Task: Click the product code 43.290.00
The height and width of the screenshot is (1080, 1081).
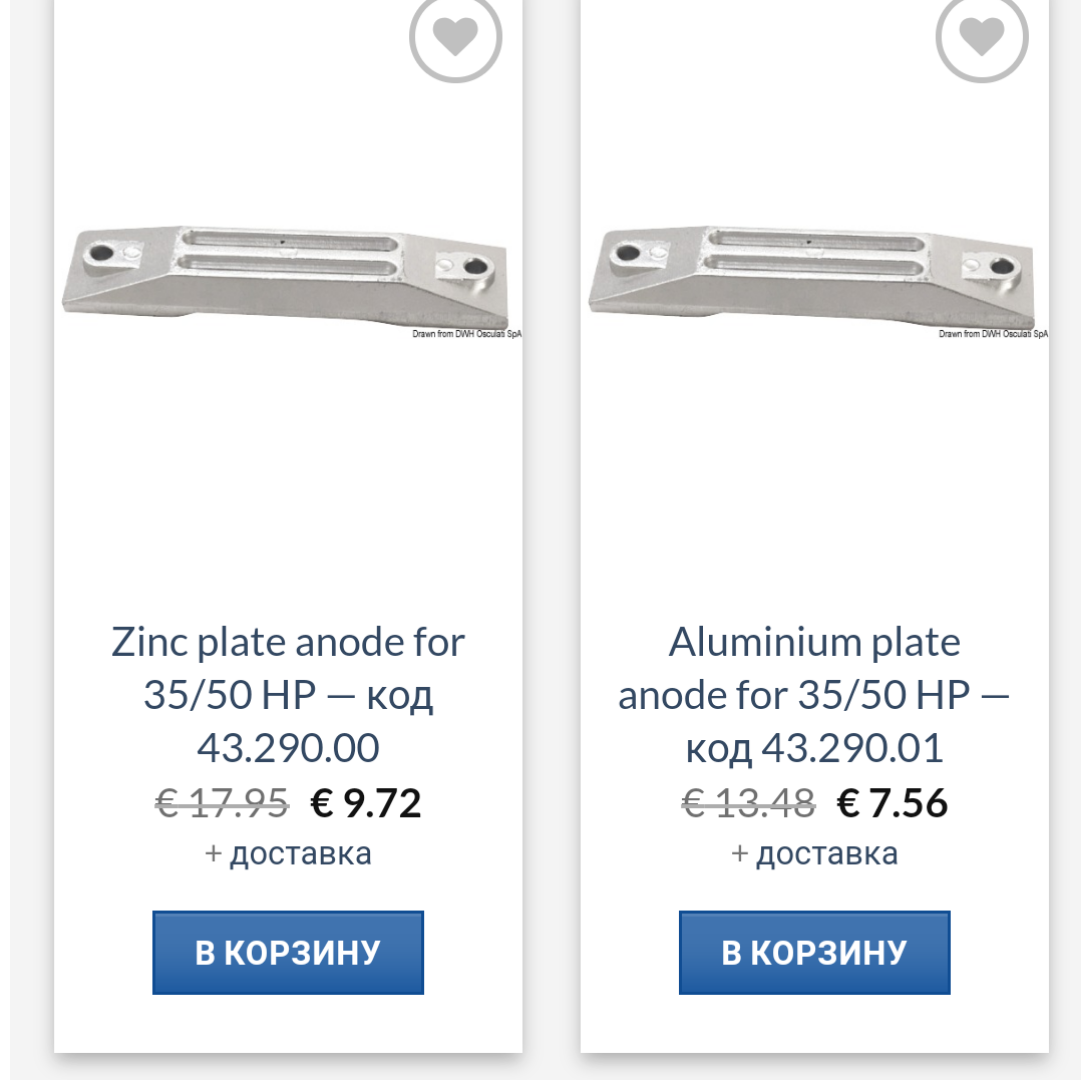Action: click(x=288, y=749)
